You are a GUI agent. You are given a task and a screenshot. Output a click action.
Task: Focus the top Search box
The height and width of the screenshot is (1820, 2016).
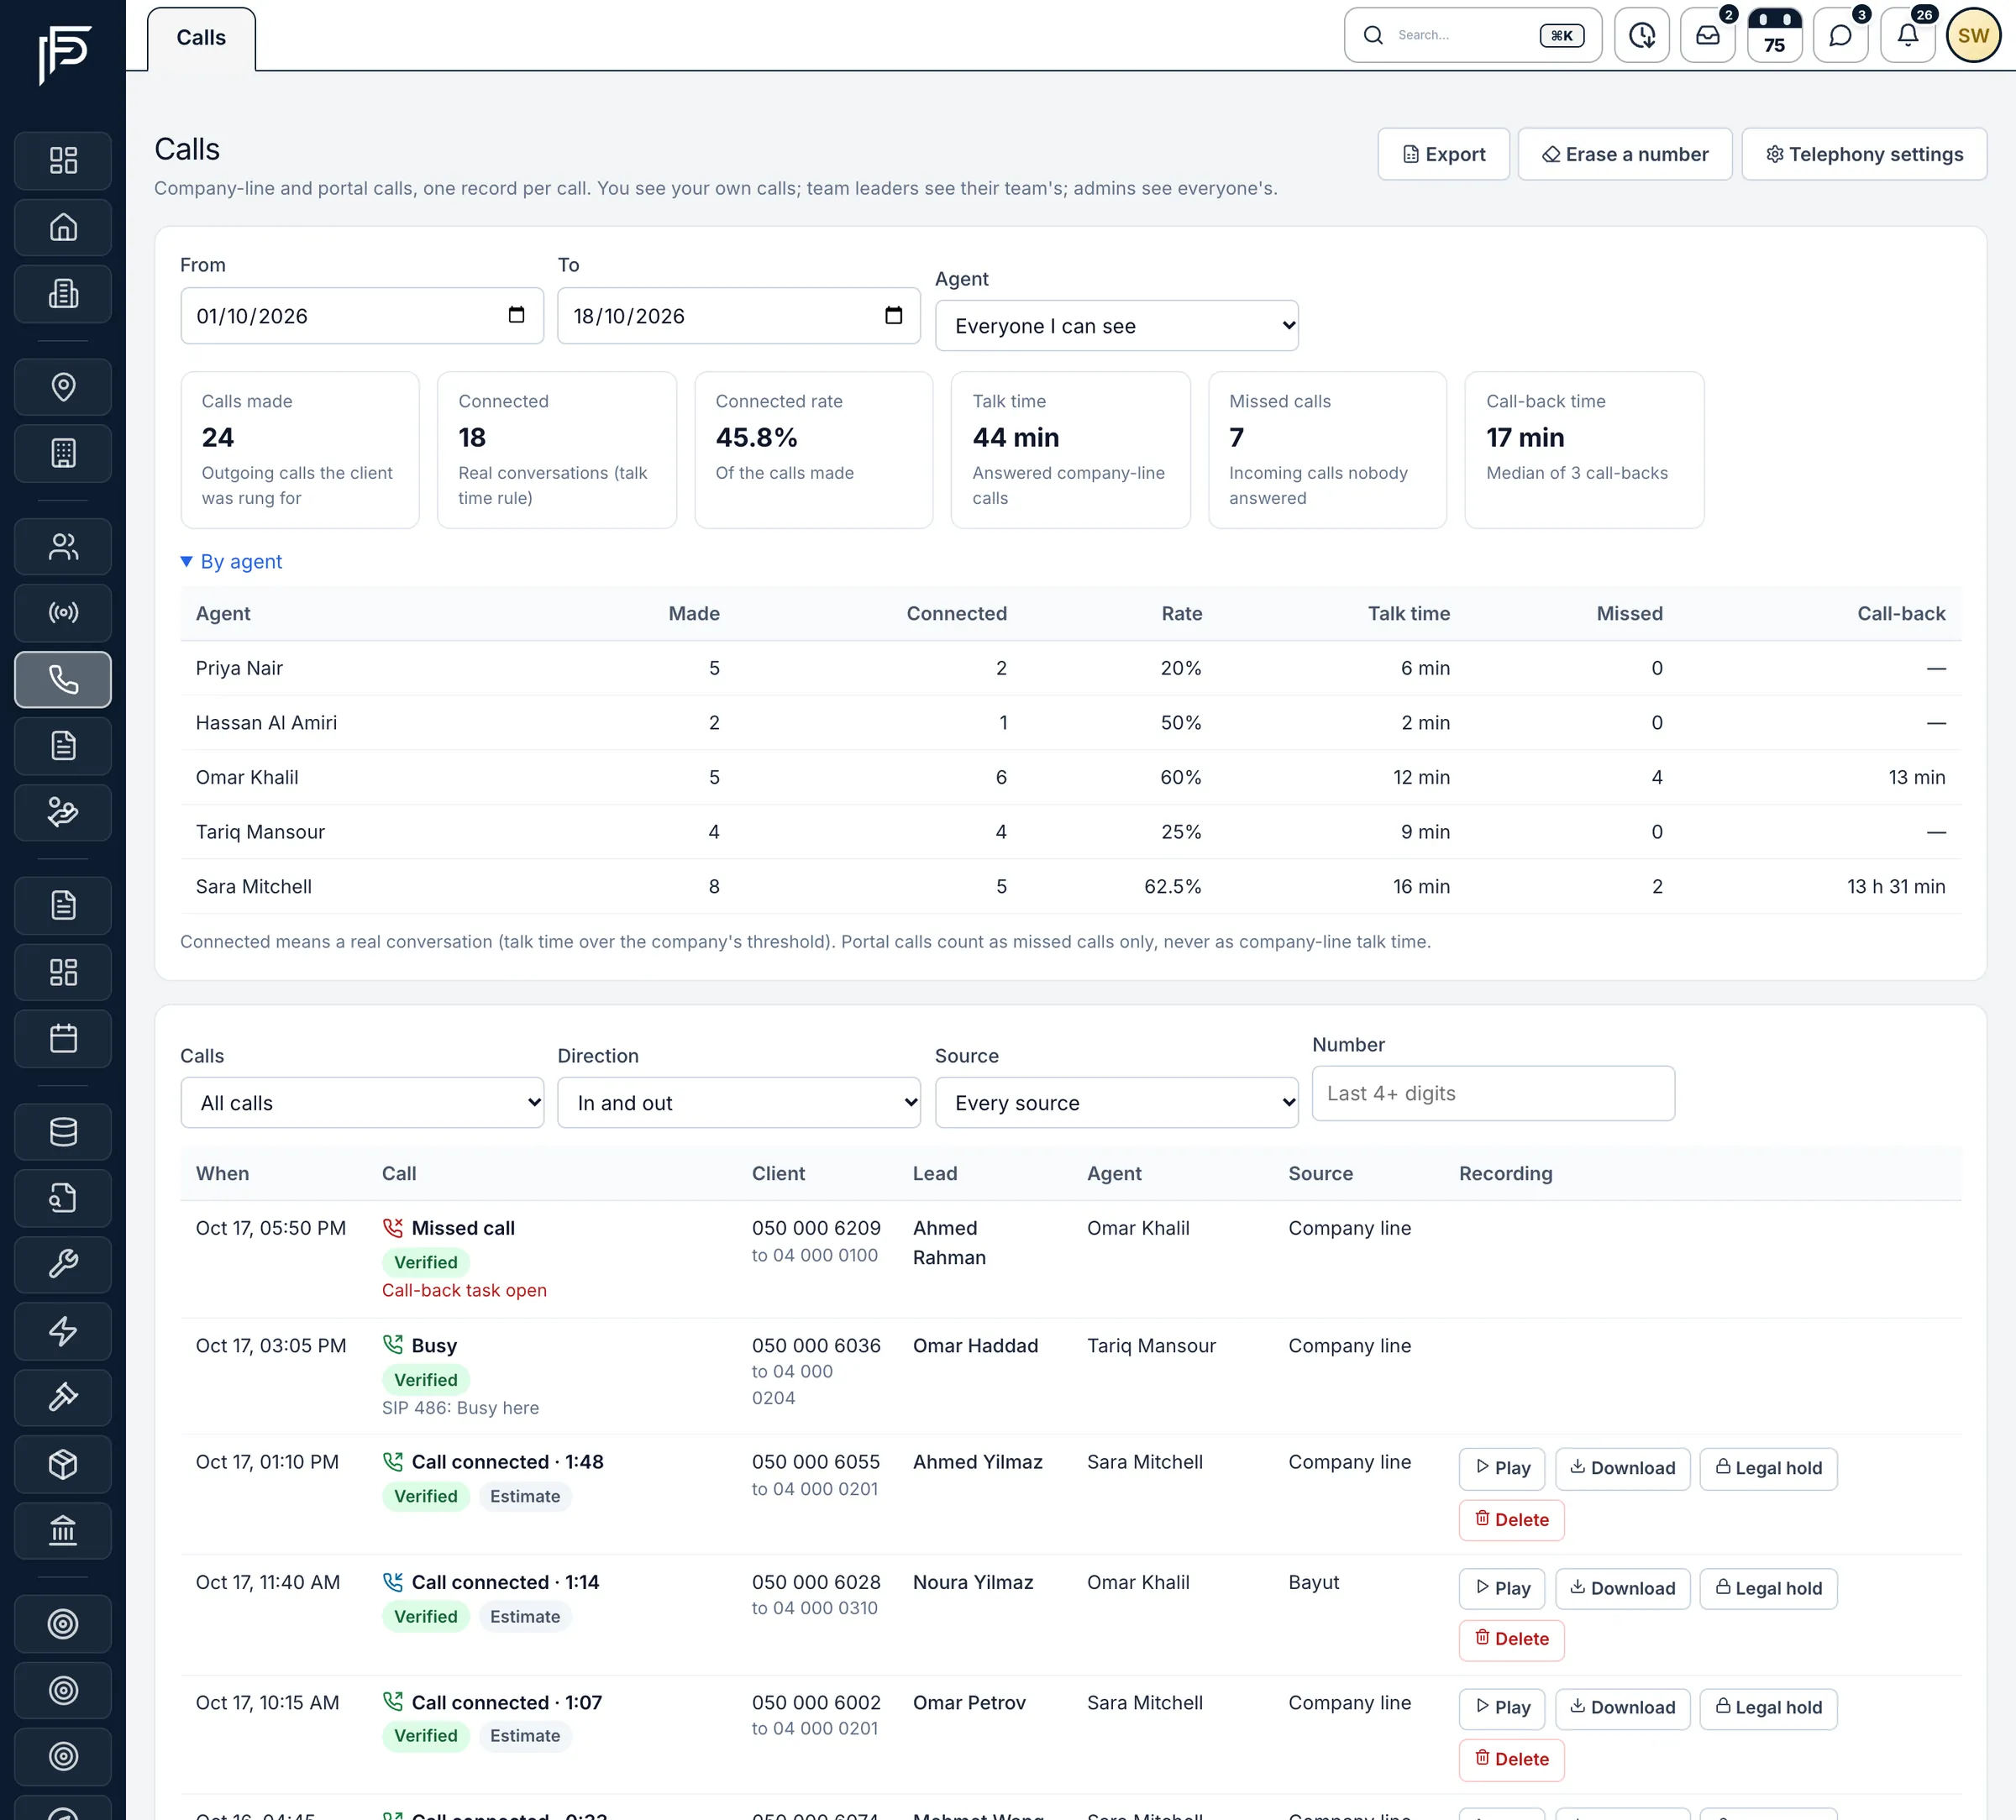1472,35
